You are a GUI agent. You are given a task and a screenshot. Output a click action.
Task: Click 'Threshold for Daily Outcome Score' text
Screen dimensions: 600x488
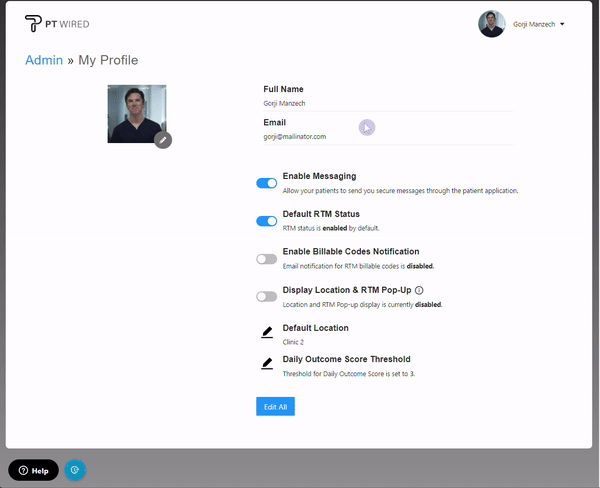pos(349,374)
